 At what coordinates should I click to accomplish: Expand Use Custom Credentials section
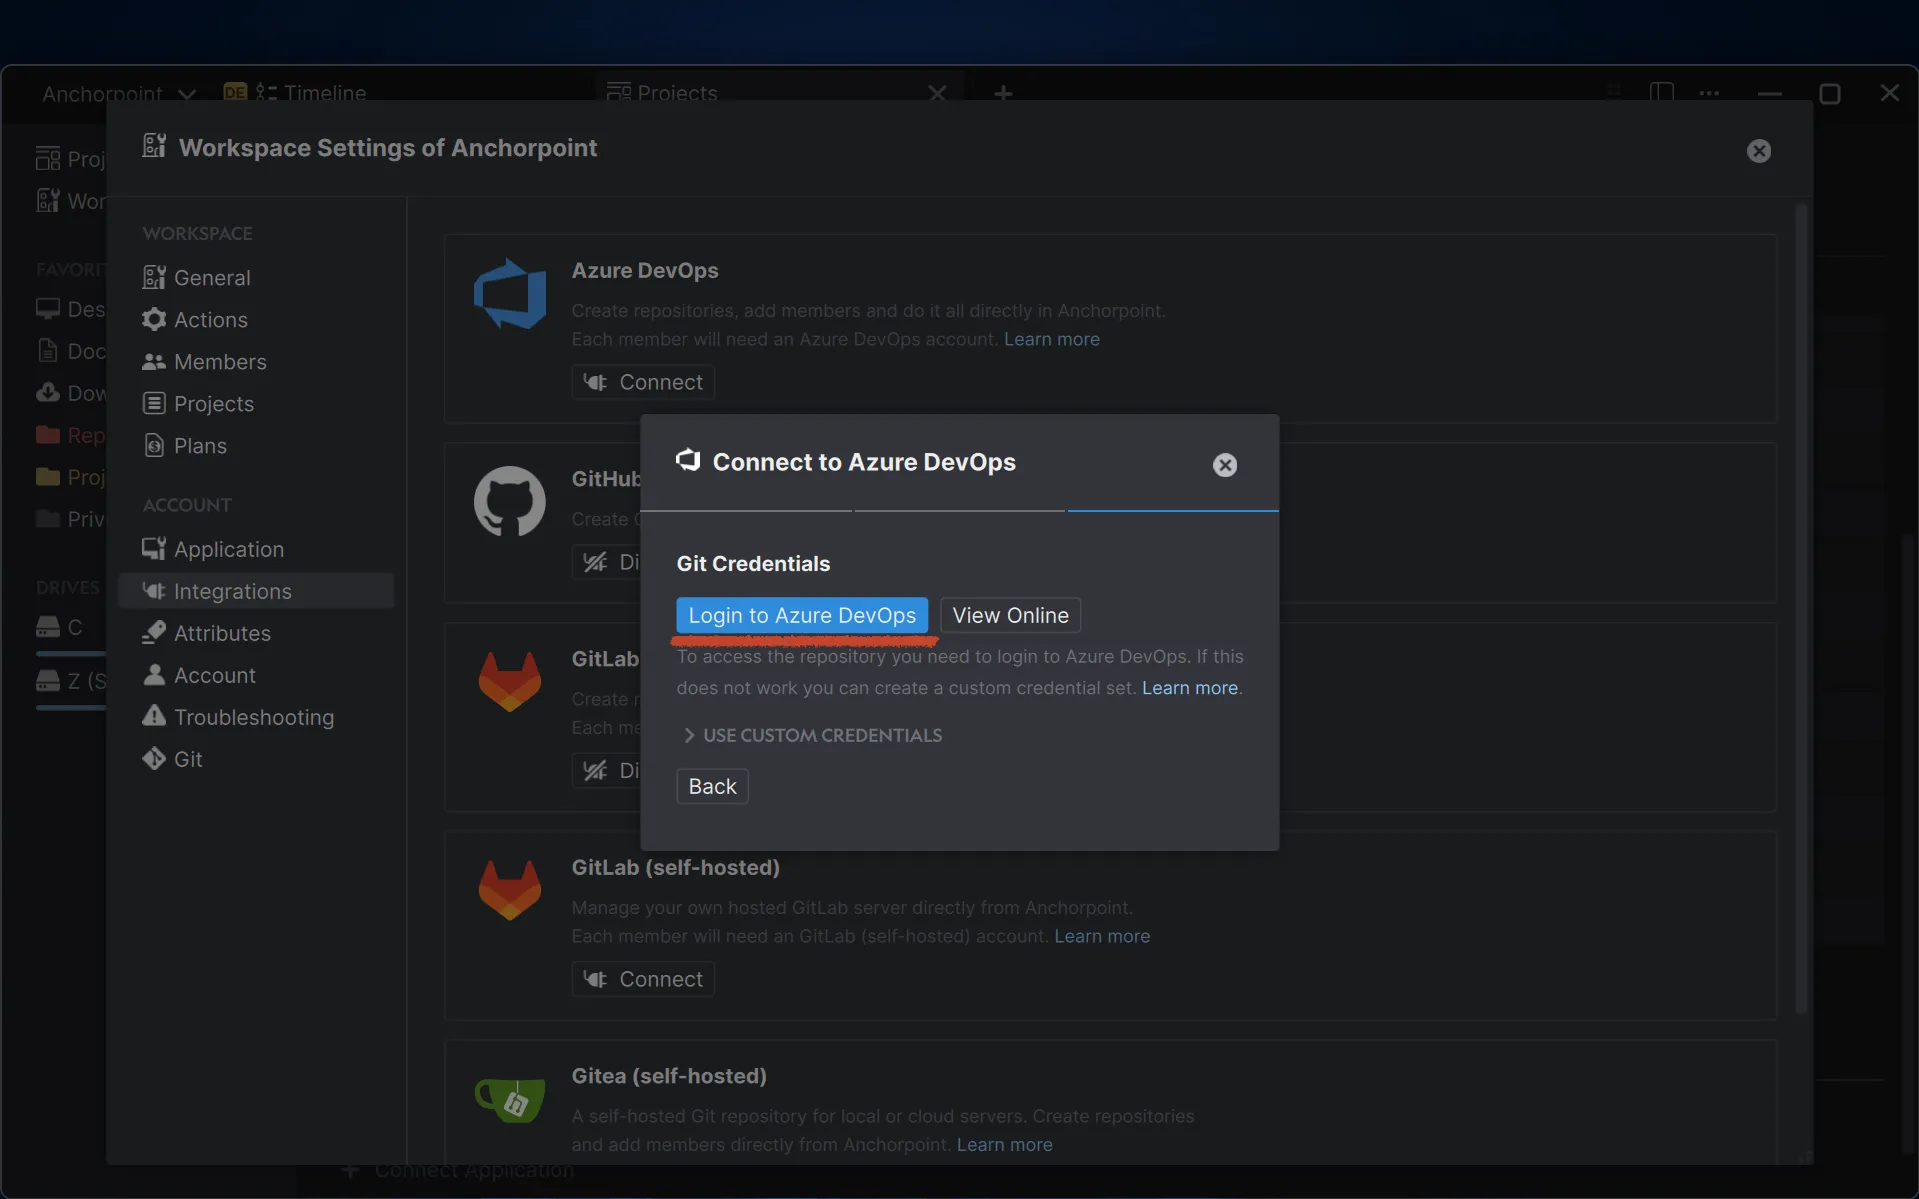812,735
